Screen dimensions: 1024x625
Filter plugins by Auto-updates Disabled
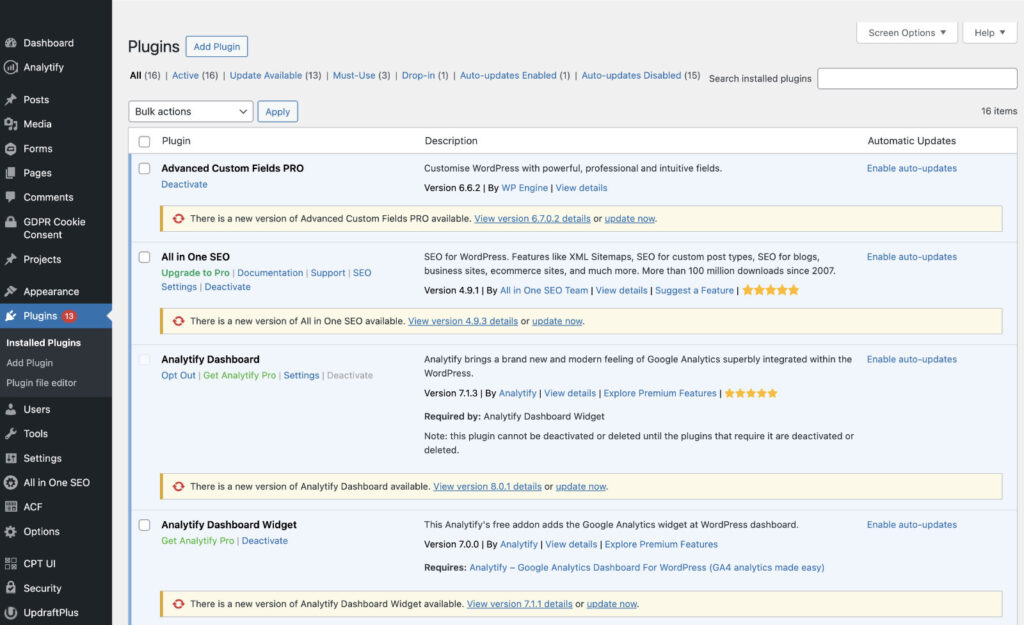coord(631,76)
